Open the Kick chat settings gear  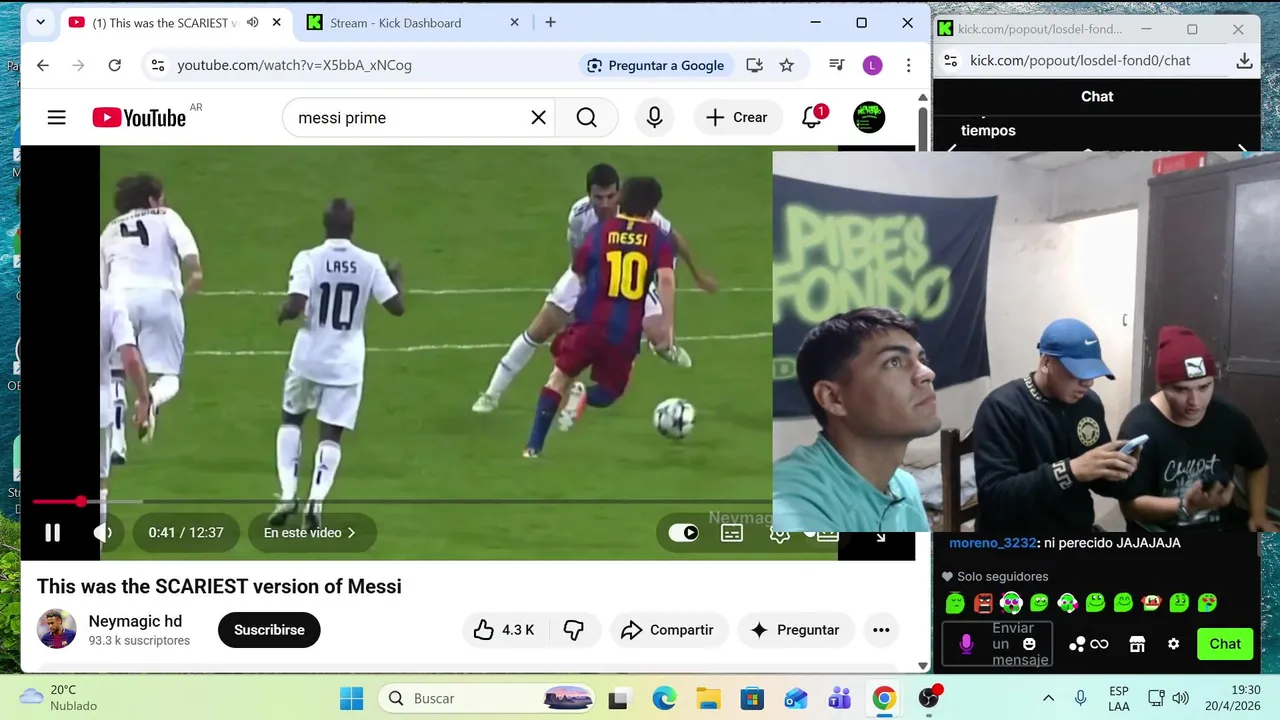1174,644
